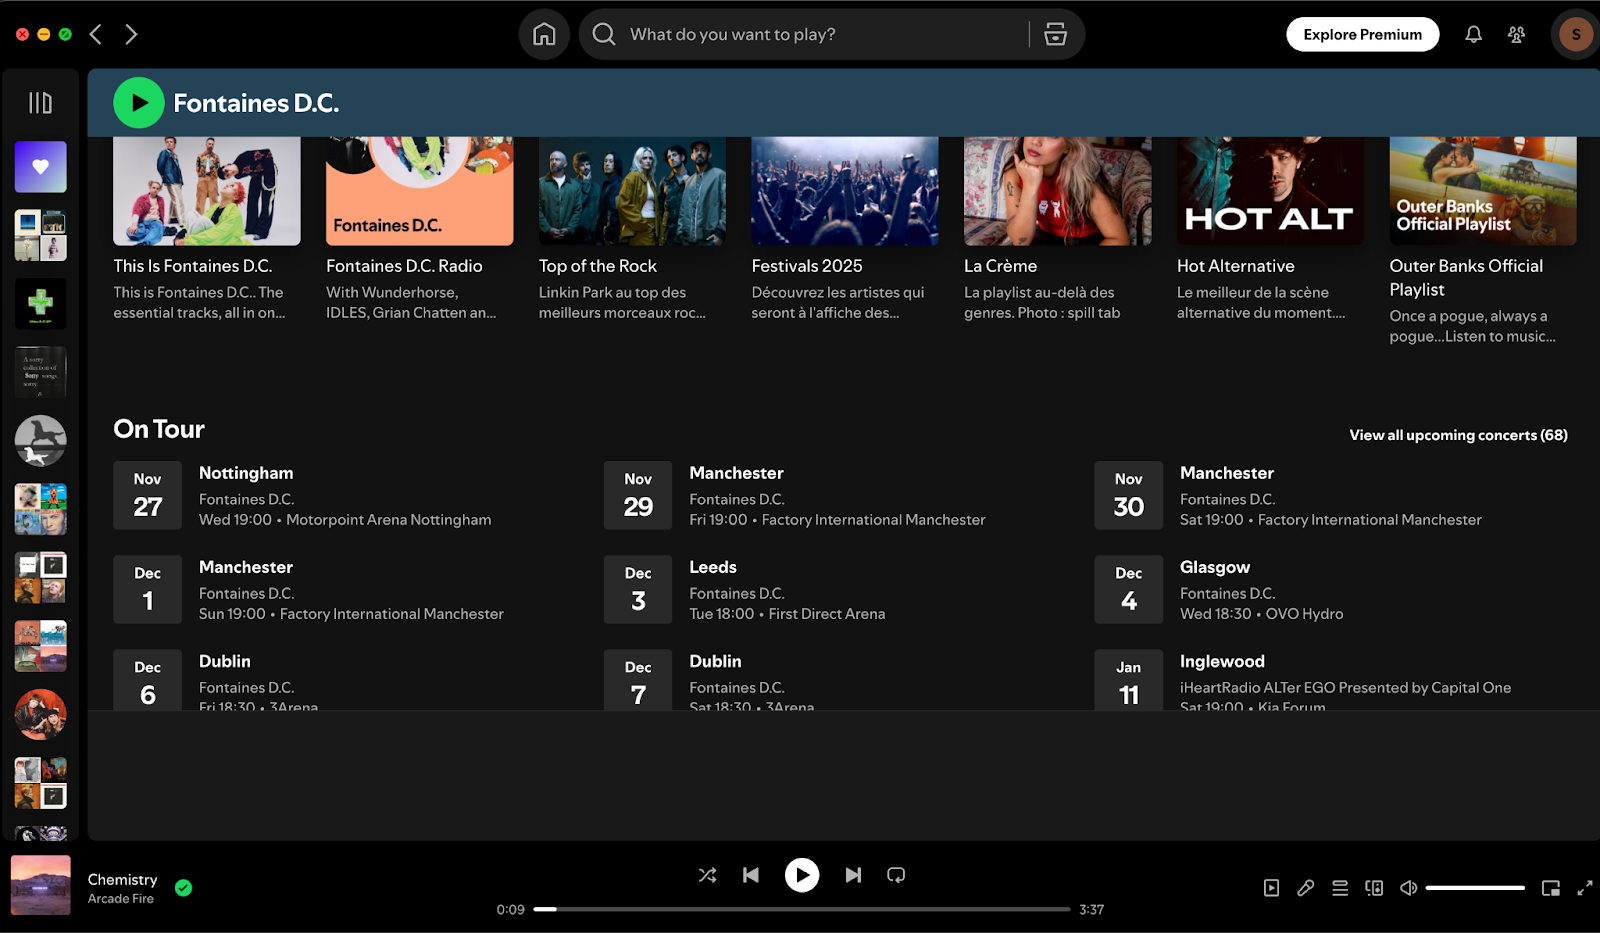Toggle shuffle playback
Viewport: 1600px width, 933px height.
point(707,875)
